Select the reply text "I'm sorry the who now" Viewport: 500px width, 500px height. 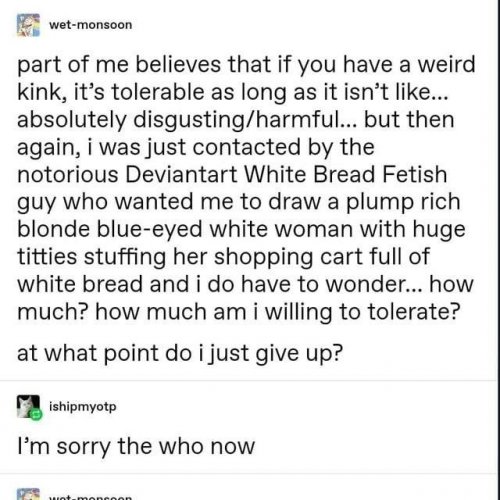pyautogui.click(x=136, y=446)
